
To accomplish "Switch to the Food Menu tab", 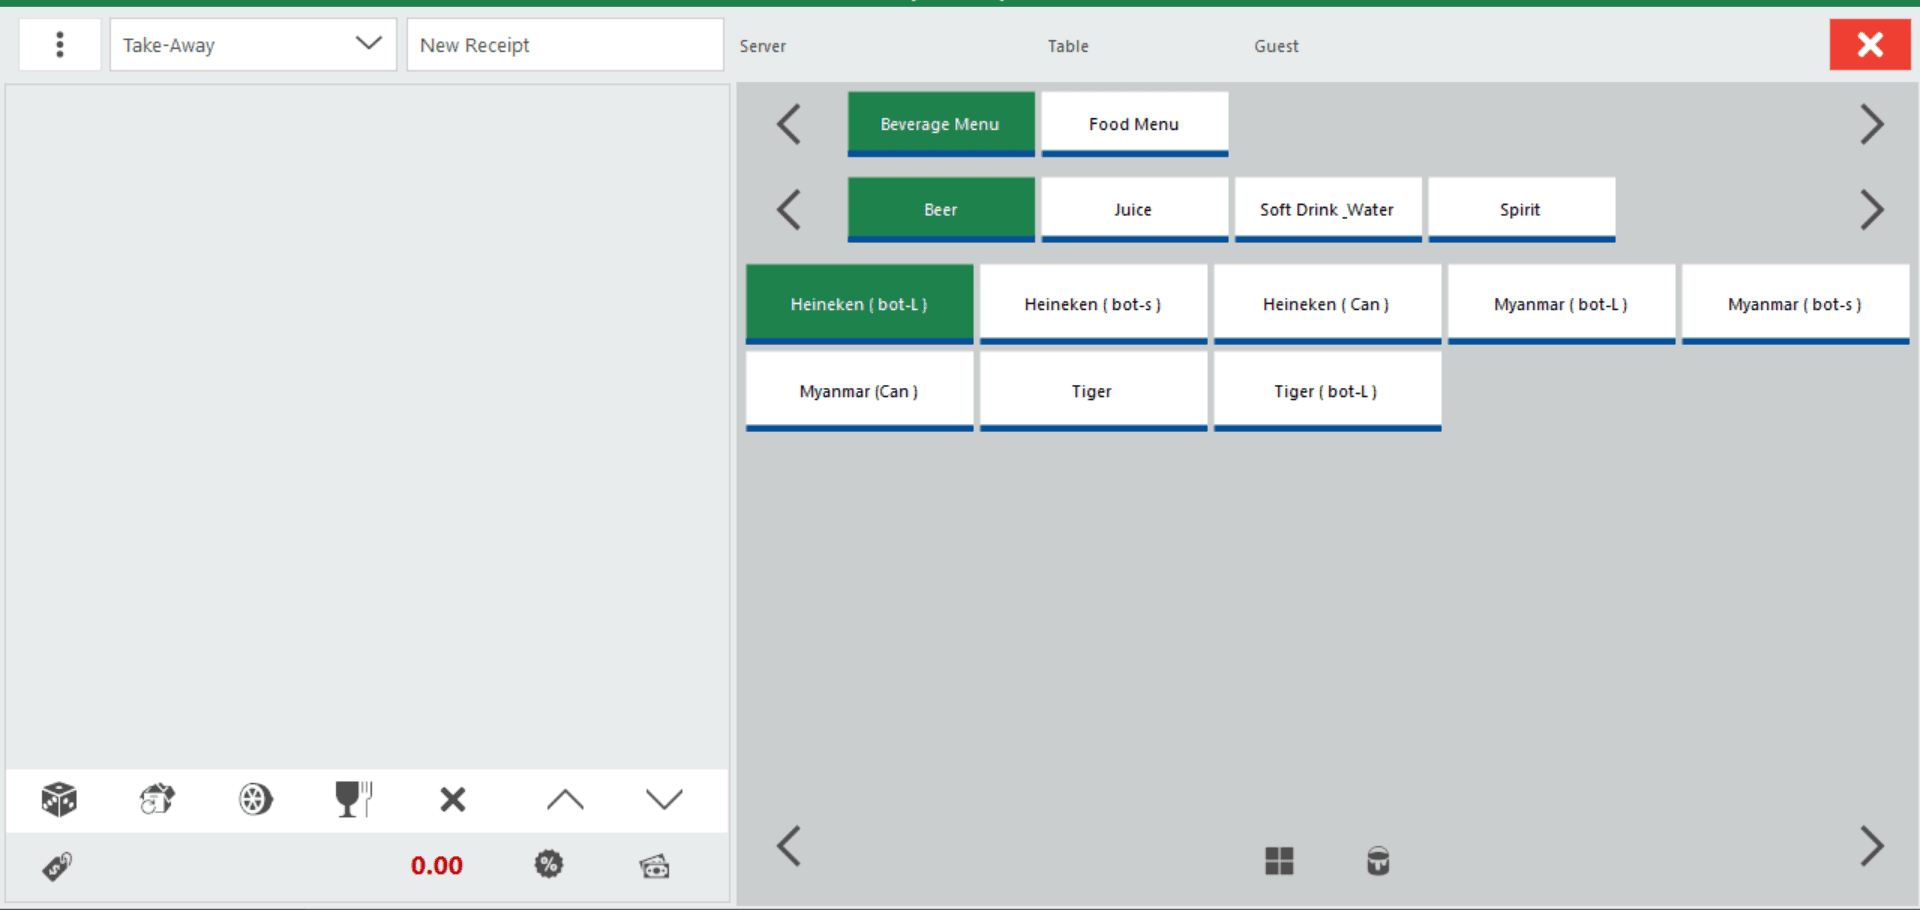I will (1135, 124).
